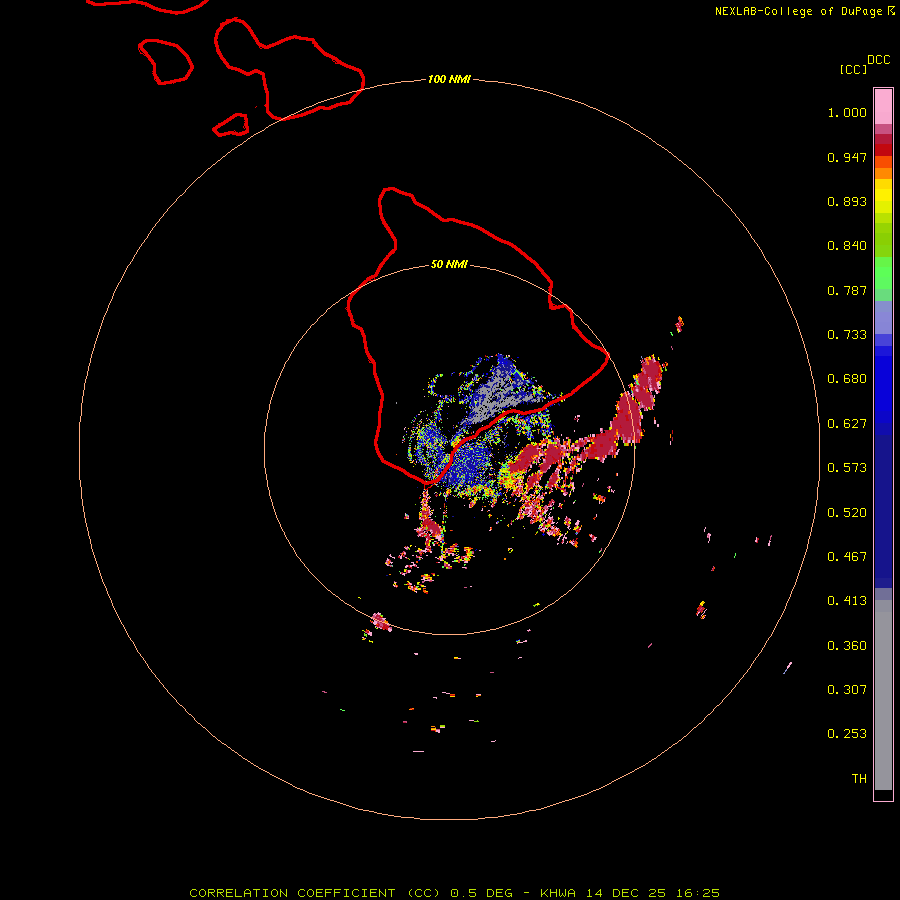Click the 0.253 color scale value
900x900 pixels.
(x=847, y=734)
